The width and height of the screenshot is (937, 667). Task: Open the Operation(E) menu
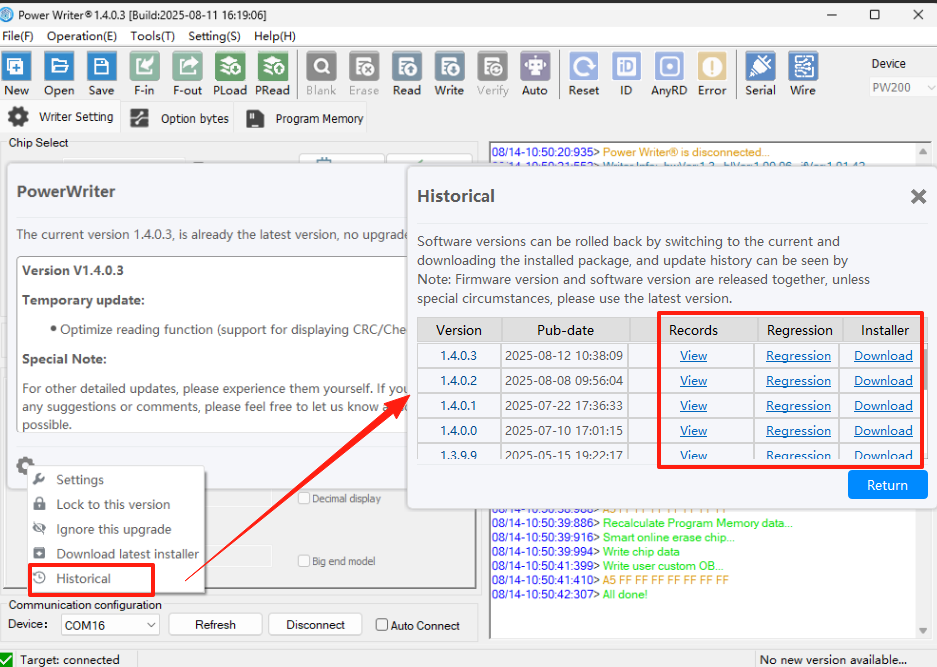(82, 36)
